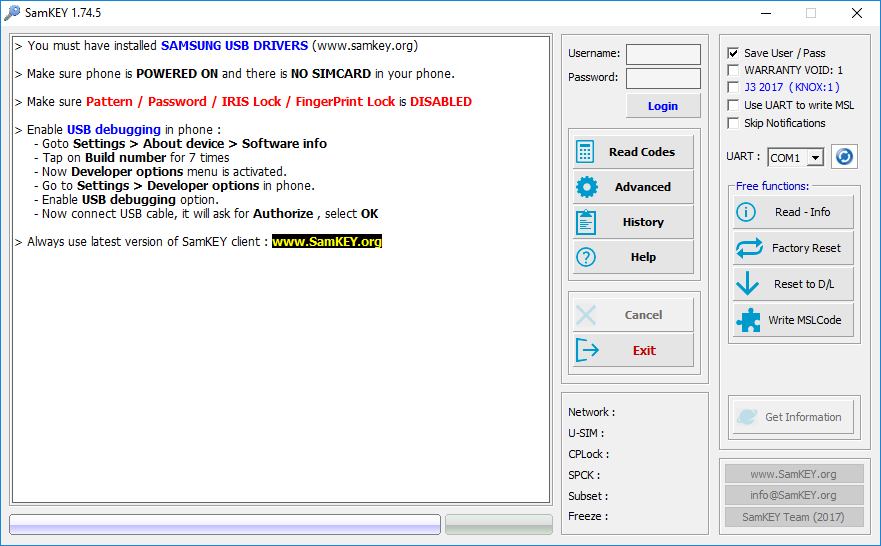
Task: Focus the Password input field
Action: 663,79
